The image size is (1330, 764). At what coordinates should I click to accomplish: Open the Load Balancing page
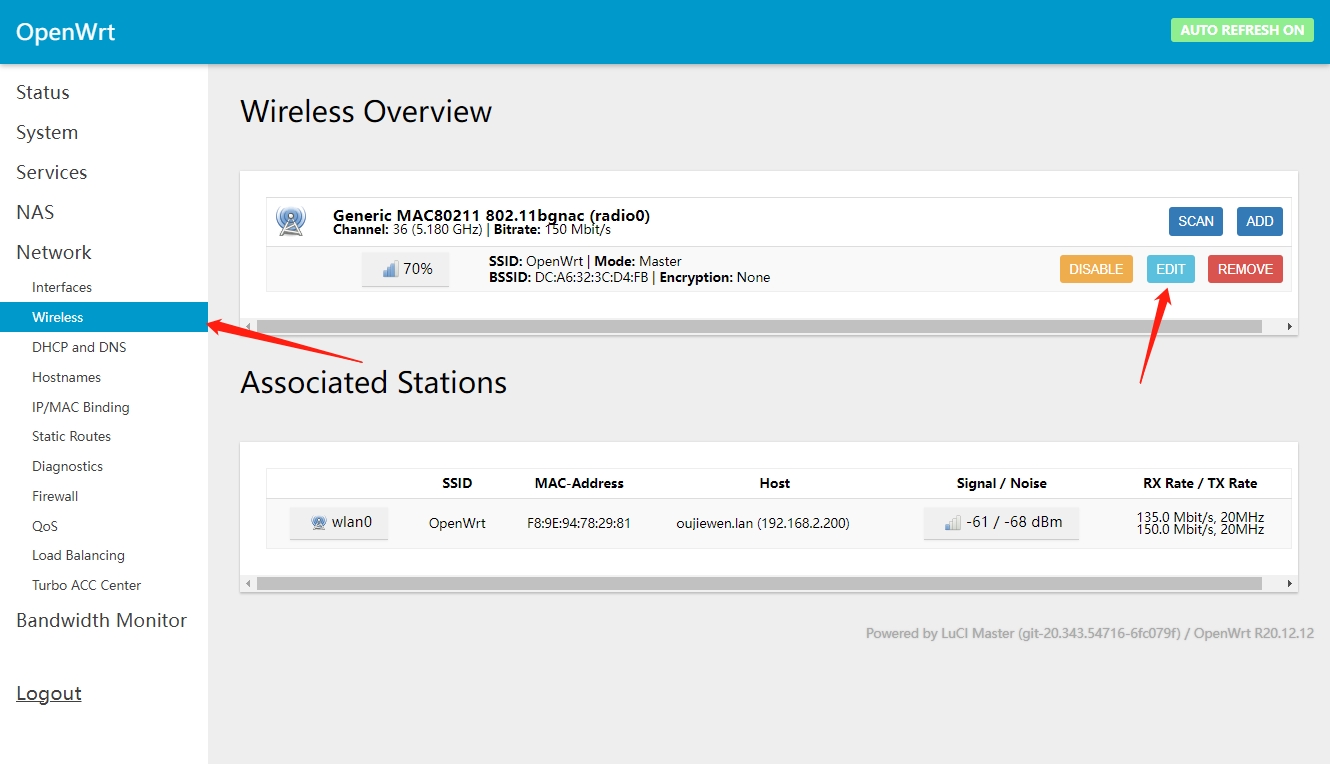coord(78,555)
